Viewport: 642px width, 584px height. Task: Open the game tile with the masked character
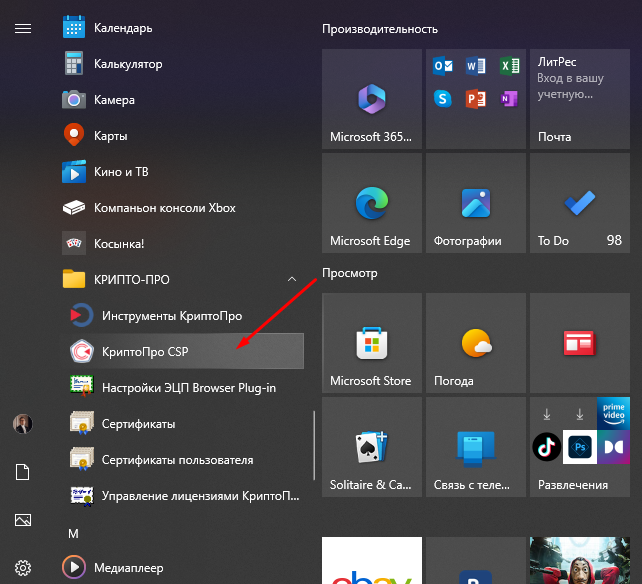coord(580,561)
